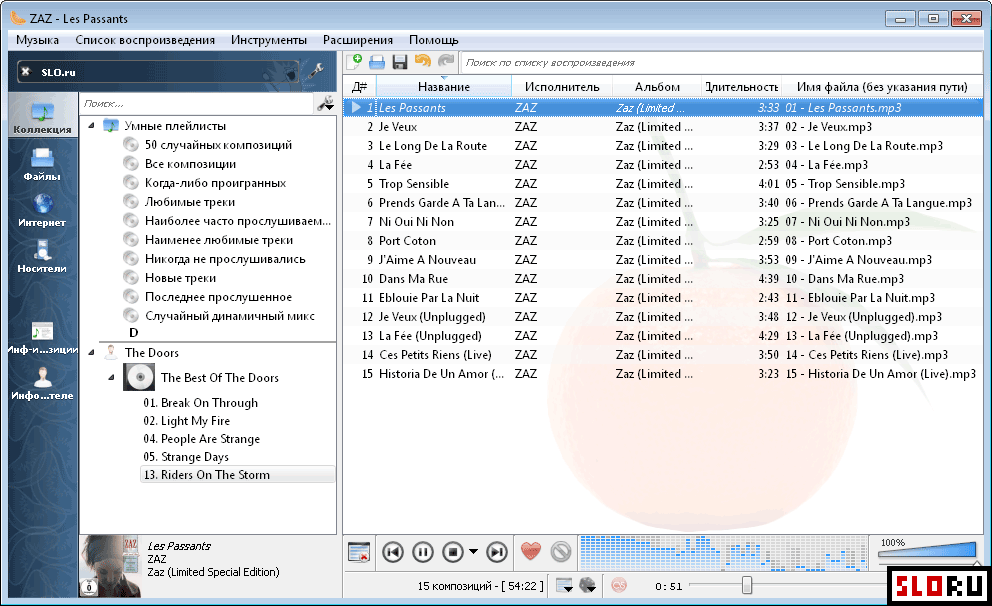Select the Новые треки smart playlist
Image resolution: width=992 pixels, height=606 pixels.
tap(180, 278)
